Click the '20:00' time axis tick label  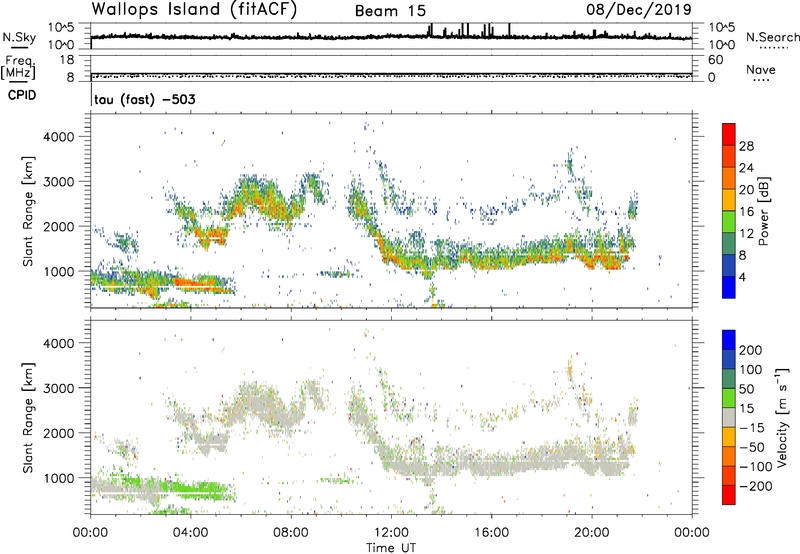pyautogui.click(x=592, y=533)
